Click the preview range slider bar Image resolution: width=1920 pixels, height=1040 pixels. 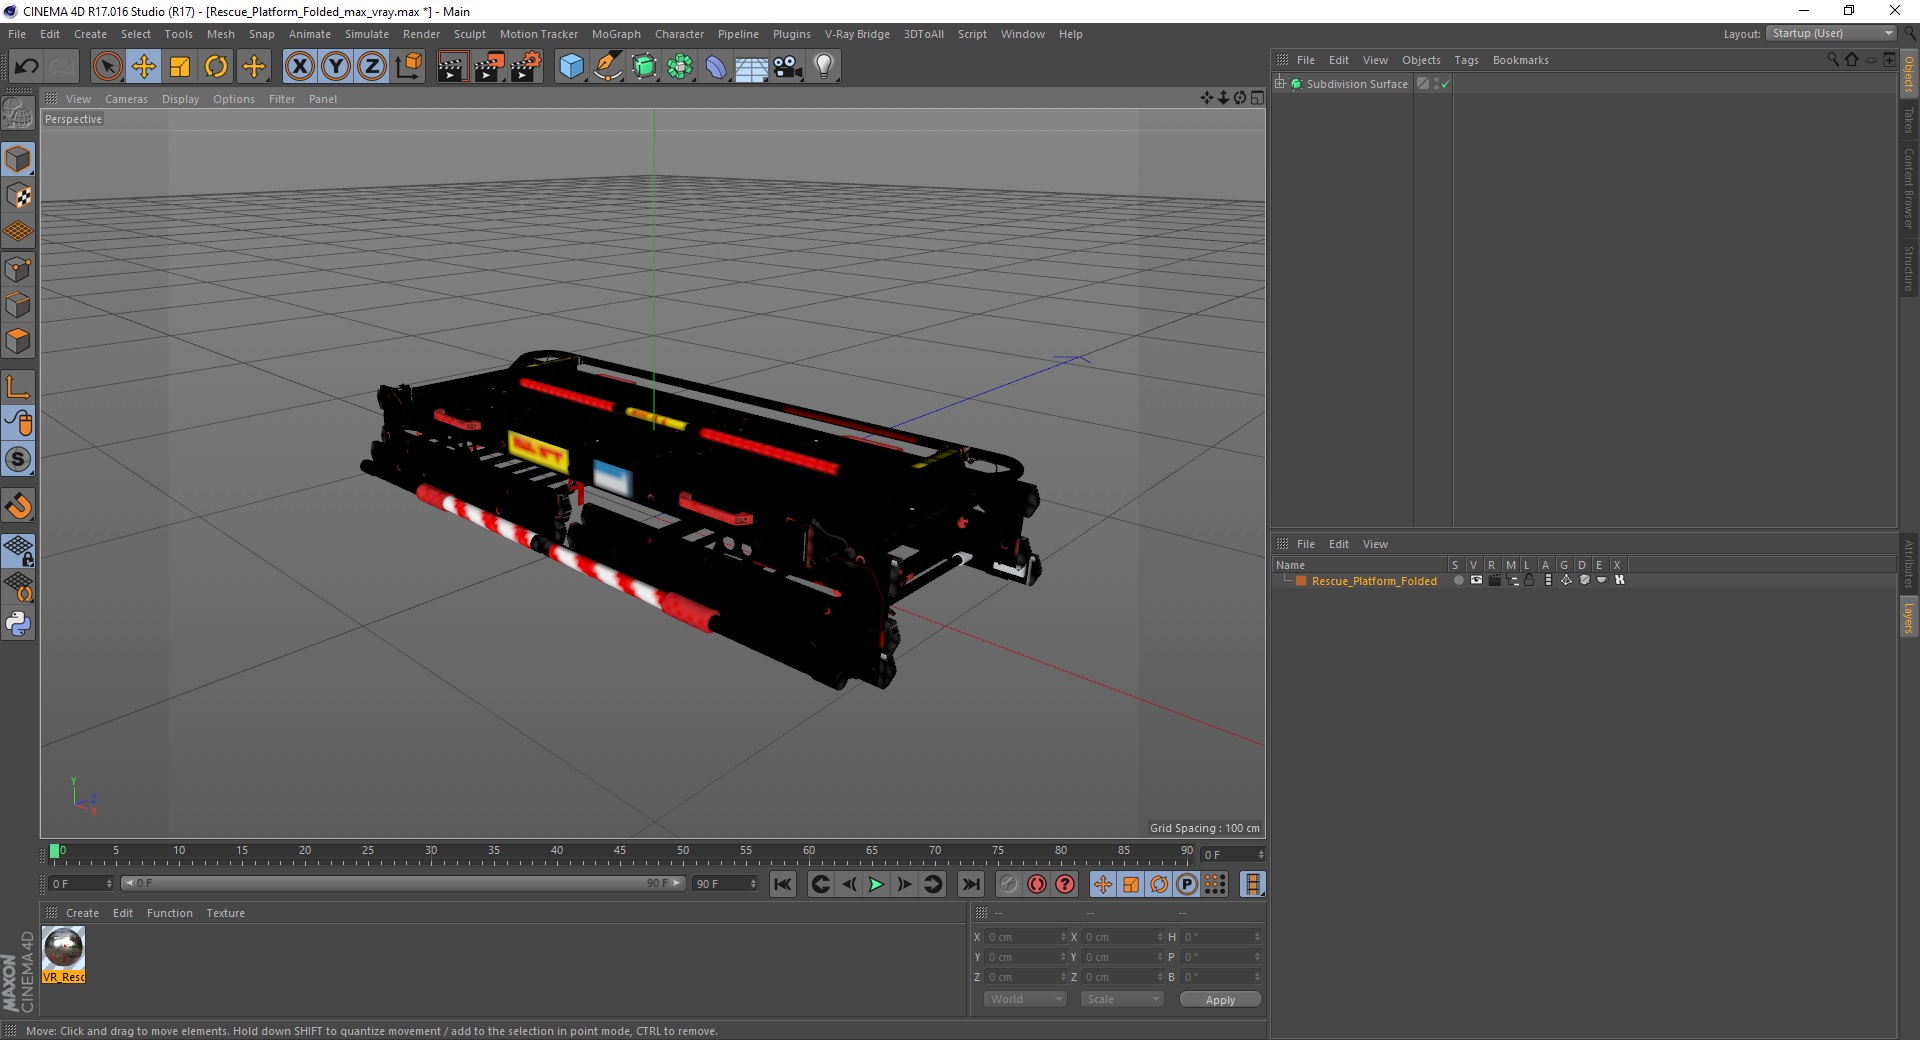click(x=402, y=884)
